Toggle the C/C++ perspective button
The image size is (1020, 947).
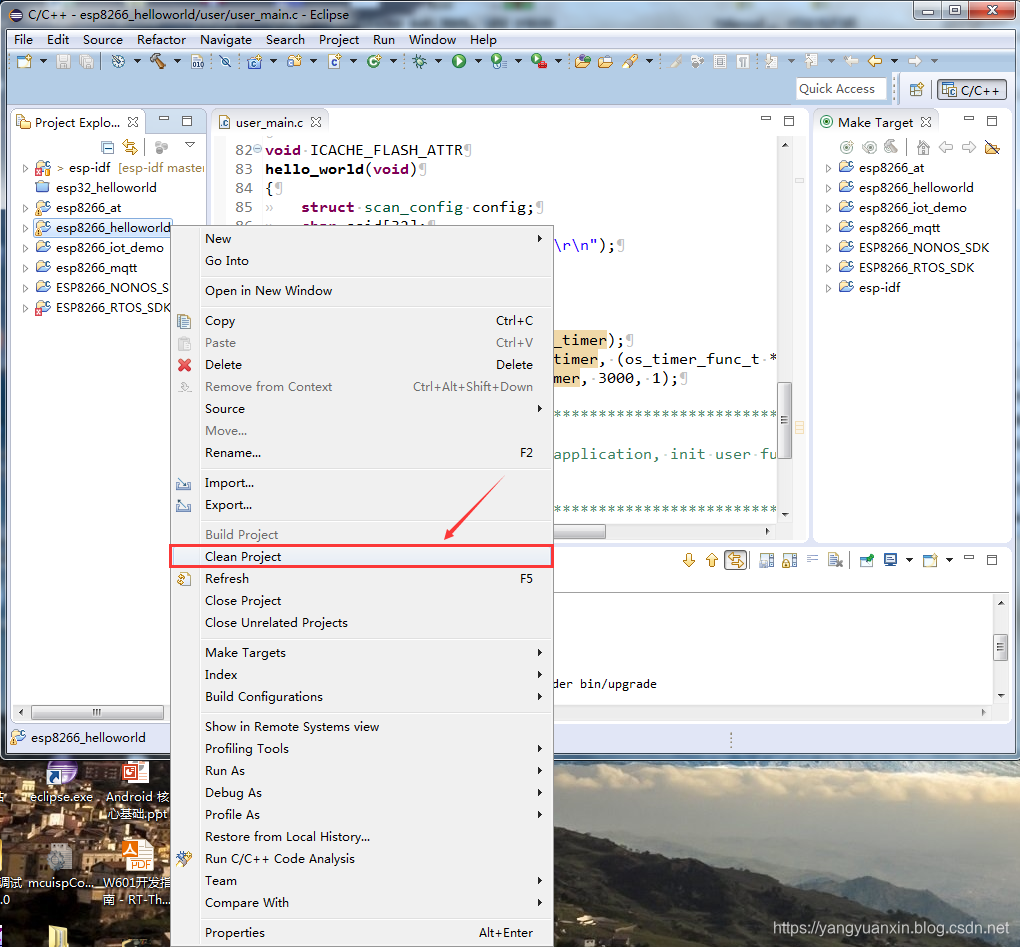tap(971, 90)
